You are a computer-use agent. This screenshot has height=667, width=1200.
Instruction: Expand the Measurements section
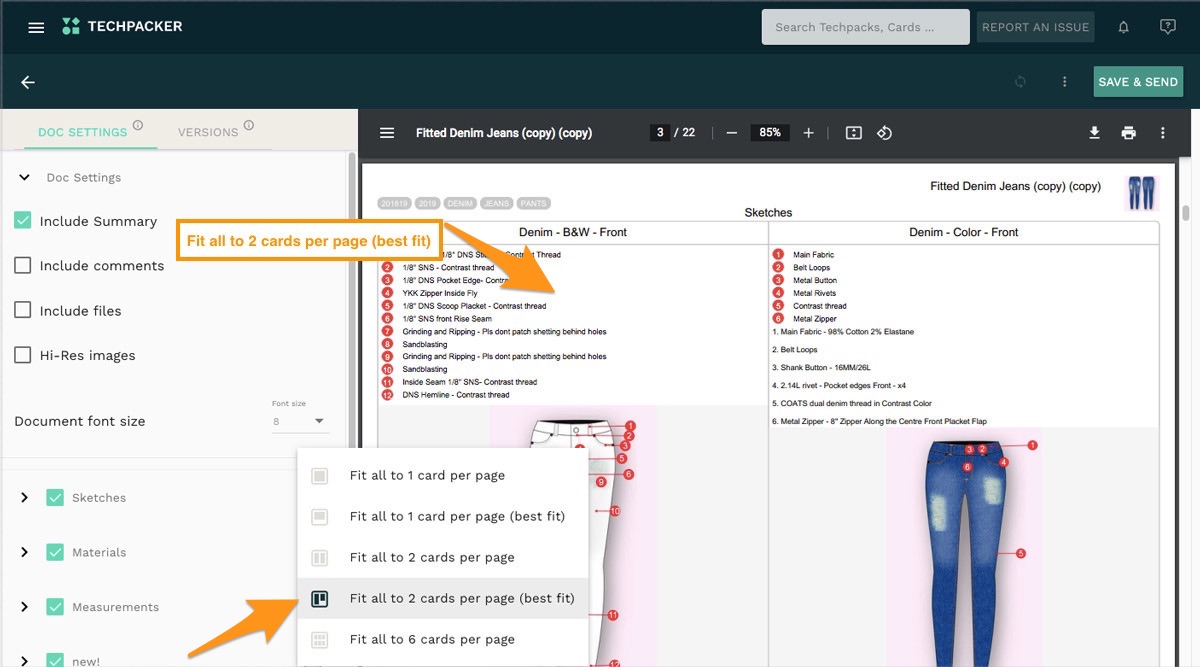(25, 607)
